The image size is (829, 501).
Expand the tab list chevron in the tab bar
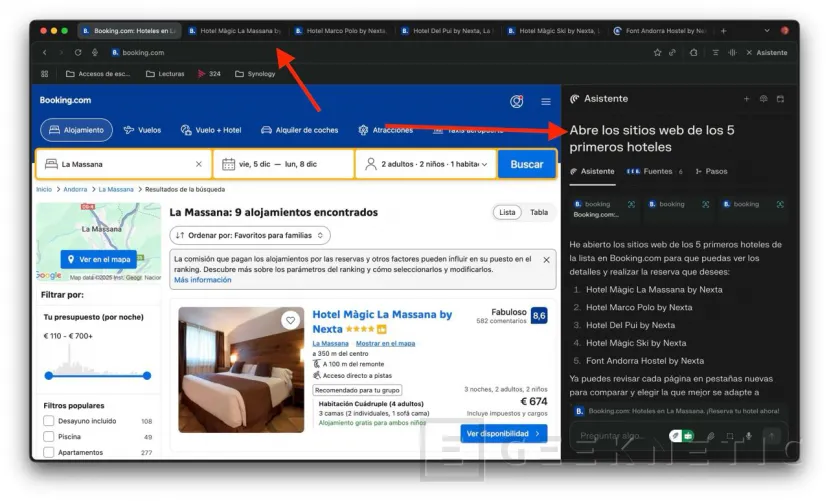(767, 31)
